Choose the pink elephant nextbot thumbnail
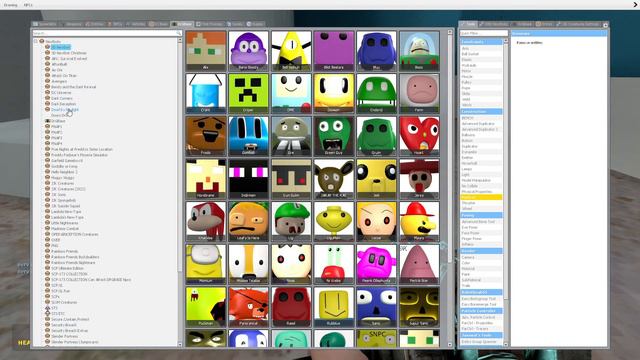 [x=376, y=264]
